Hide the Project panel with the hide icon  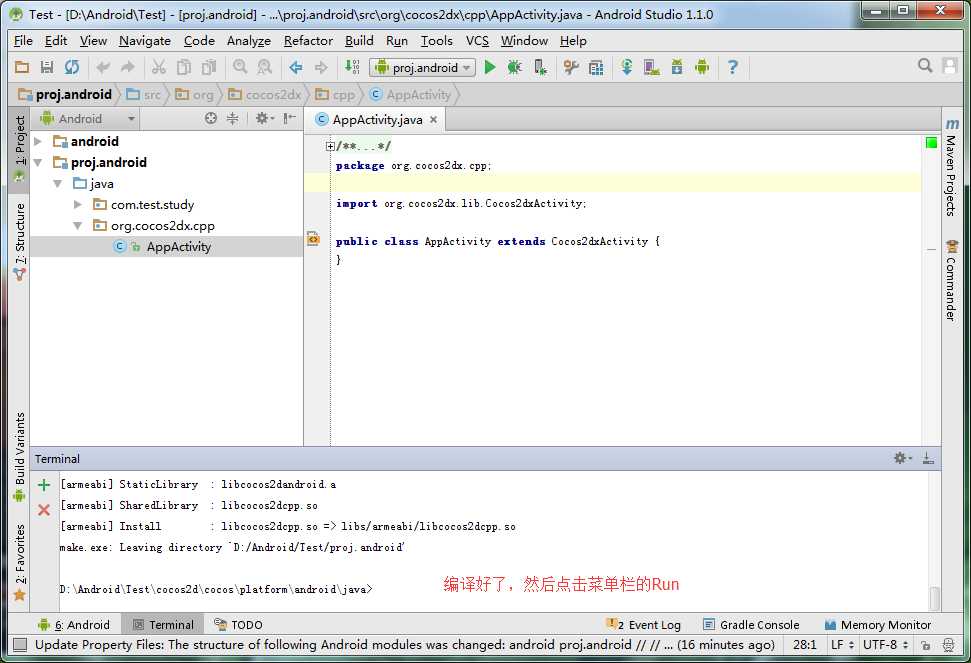289,118
